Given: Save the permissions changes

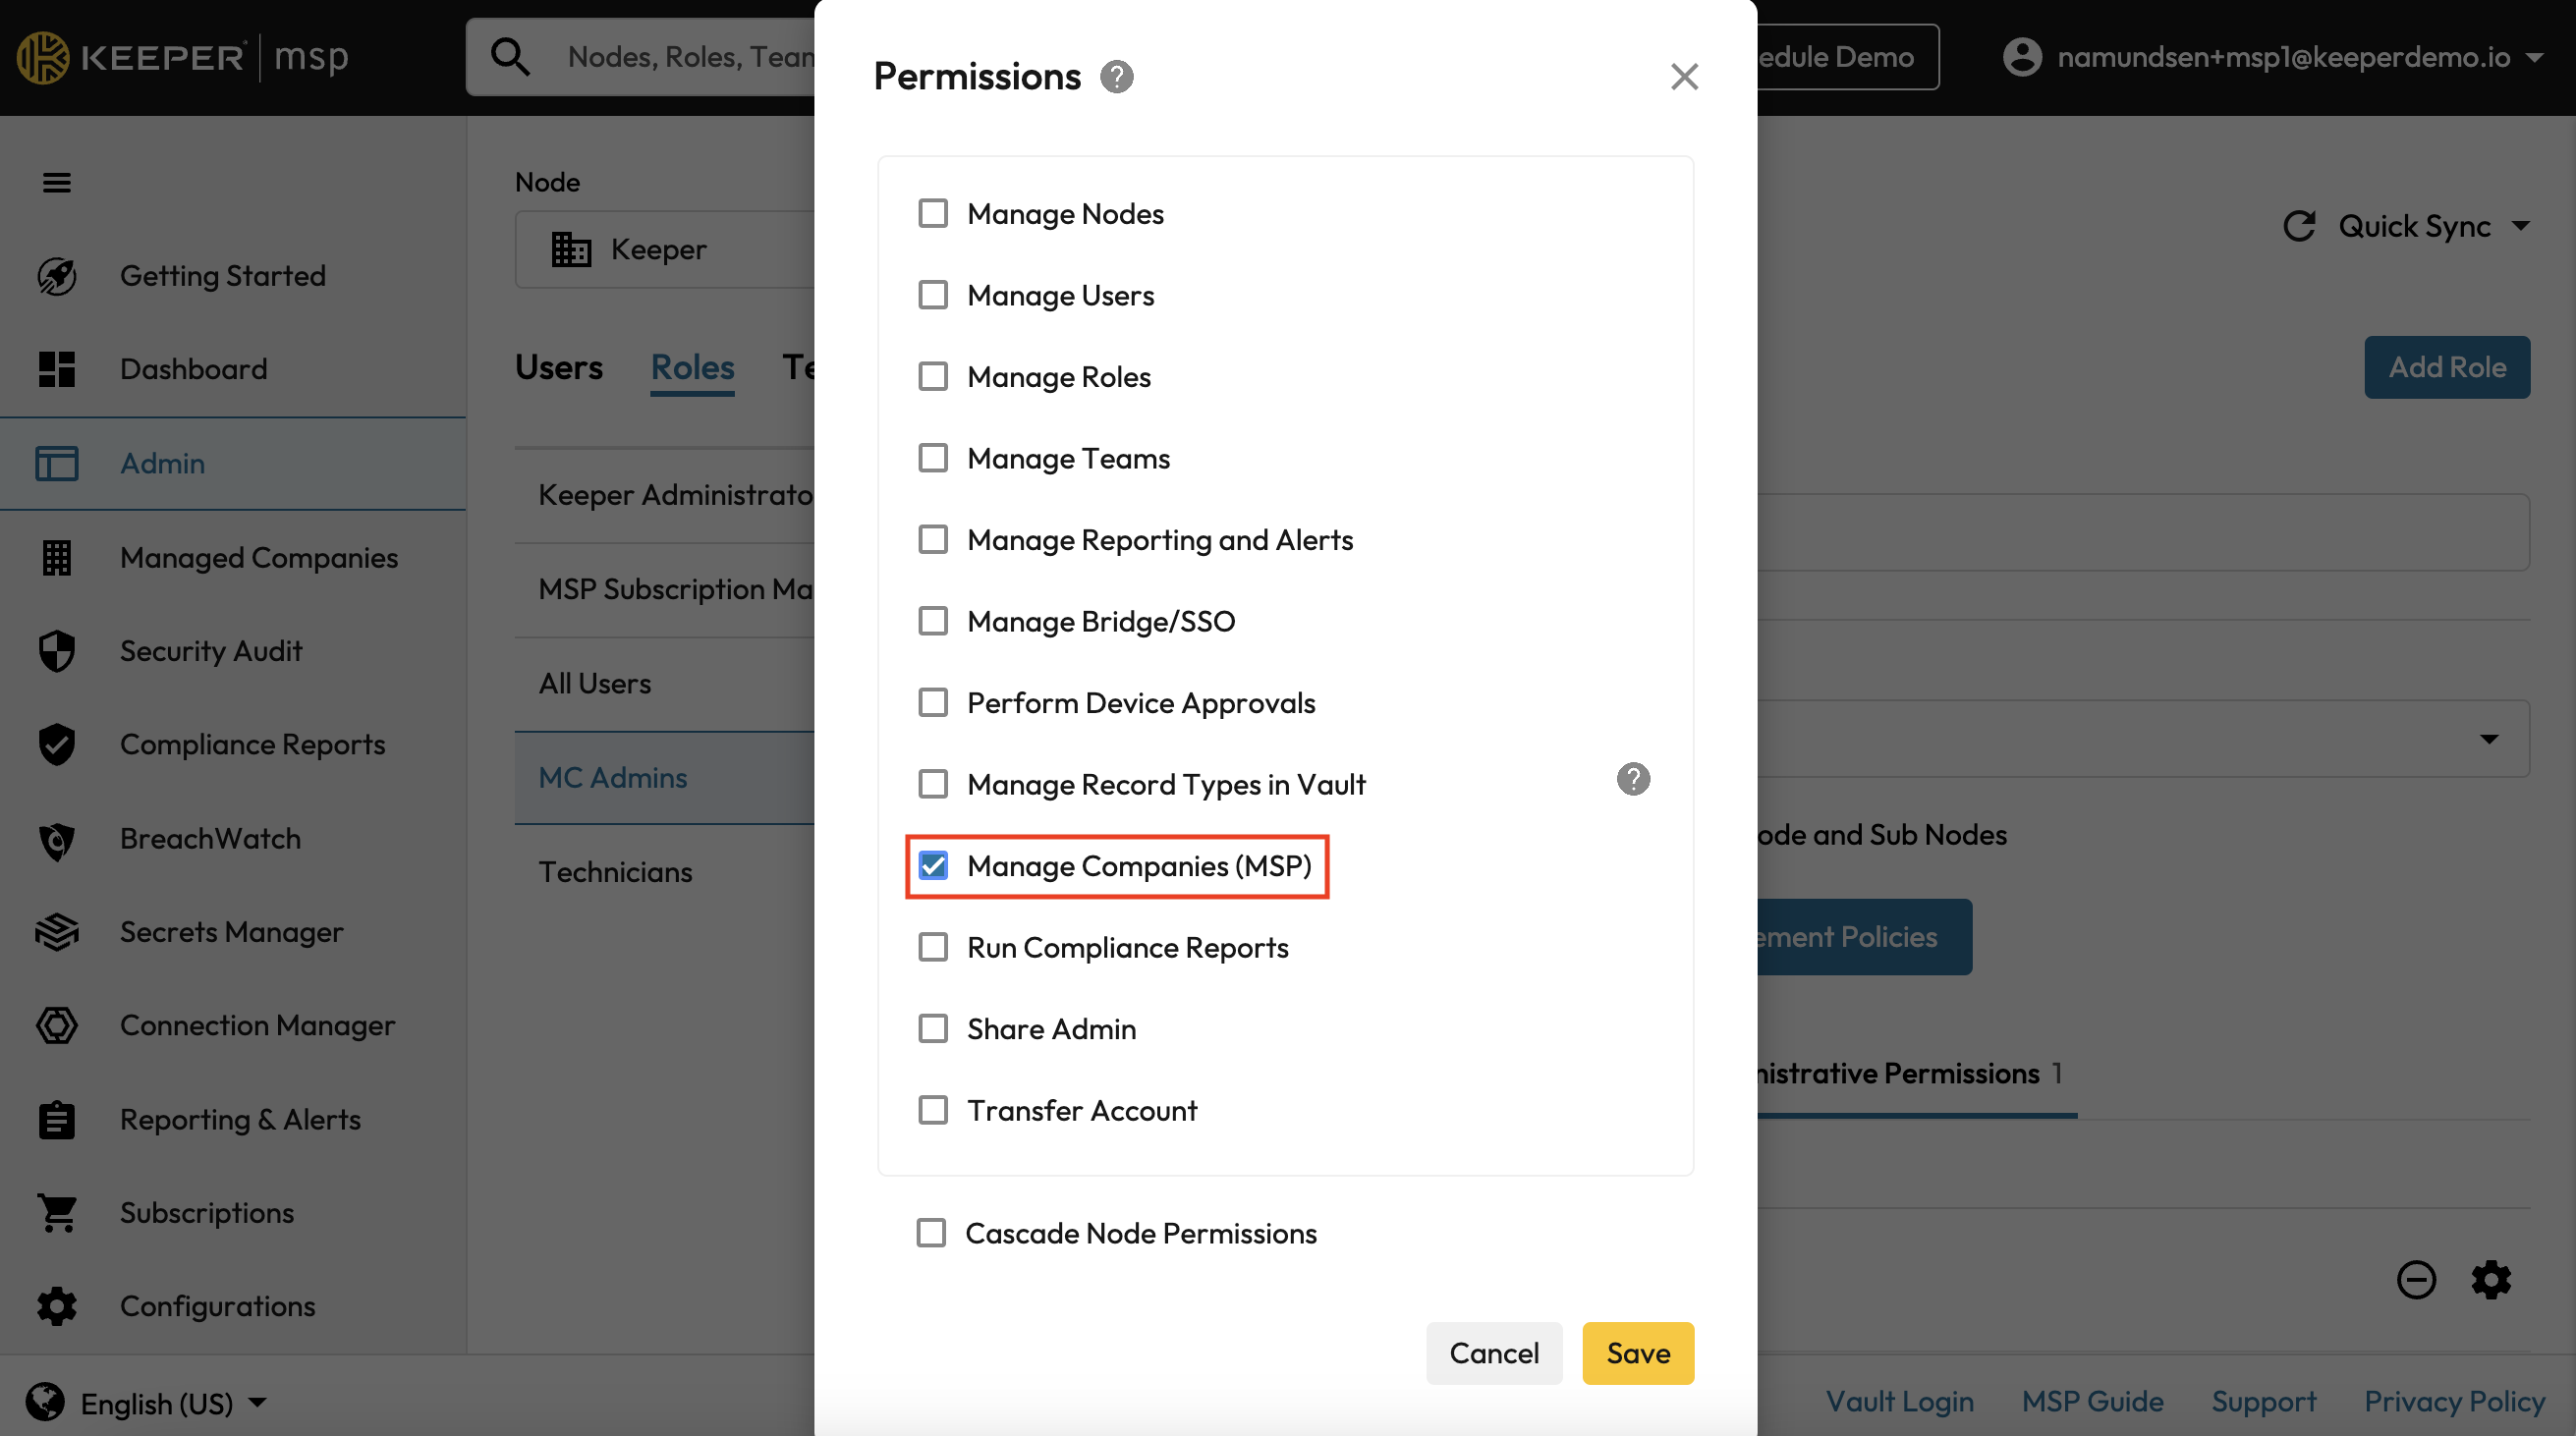Looking at the screenshot, I should tap(1637, 1353).
